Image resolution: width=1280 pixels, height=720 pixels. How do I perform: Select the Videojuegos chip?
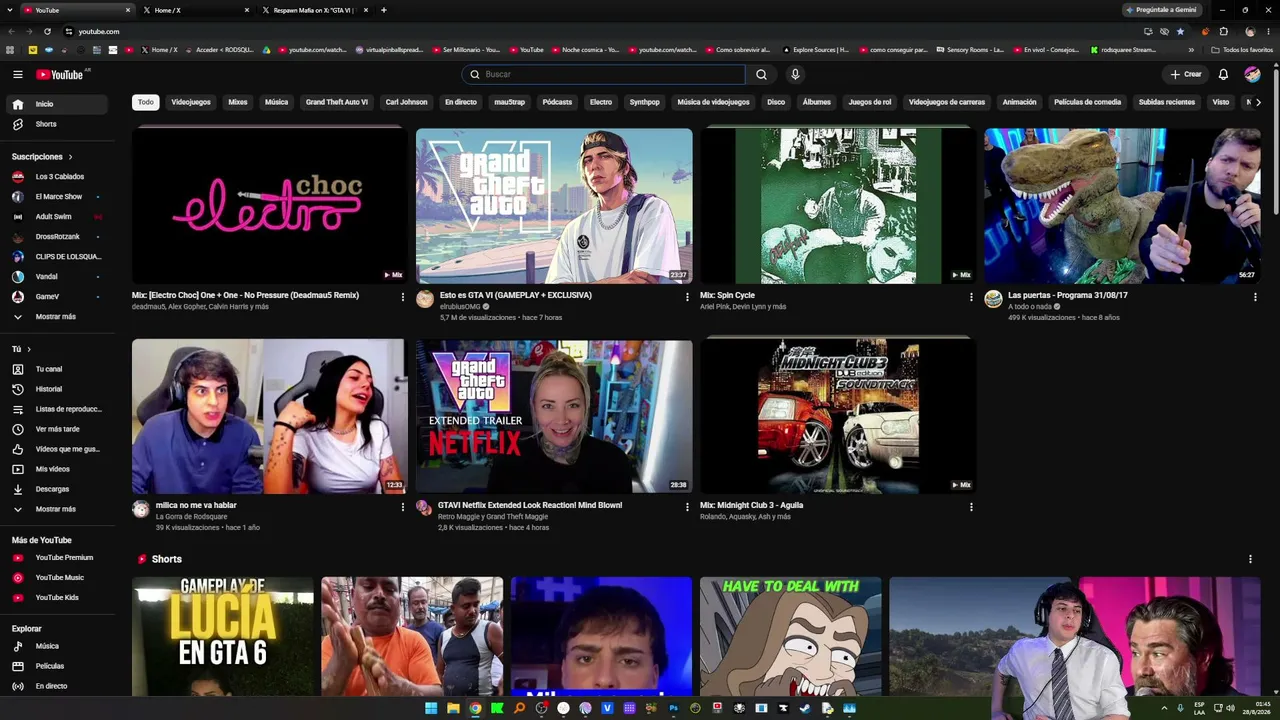coord(191,102)
